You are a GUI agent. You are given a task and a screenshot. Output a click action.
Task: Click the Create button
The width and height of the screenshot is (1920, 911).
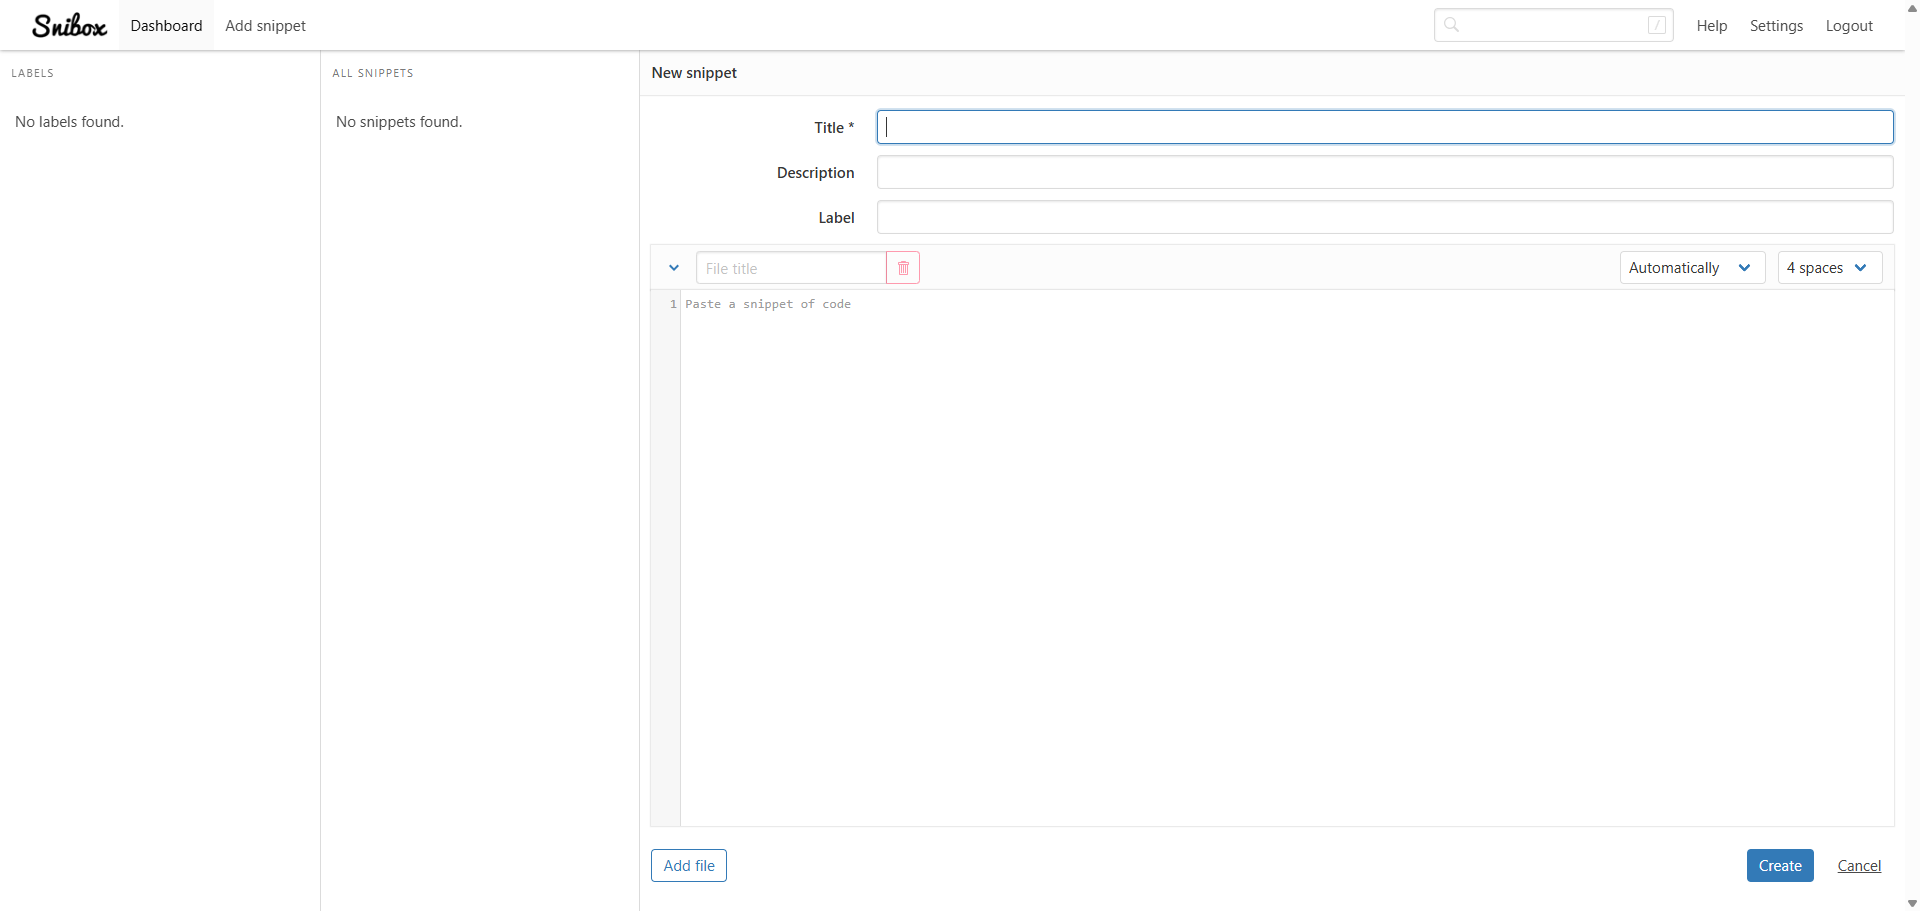[1780, 866]
